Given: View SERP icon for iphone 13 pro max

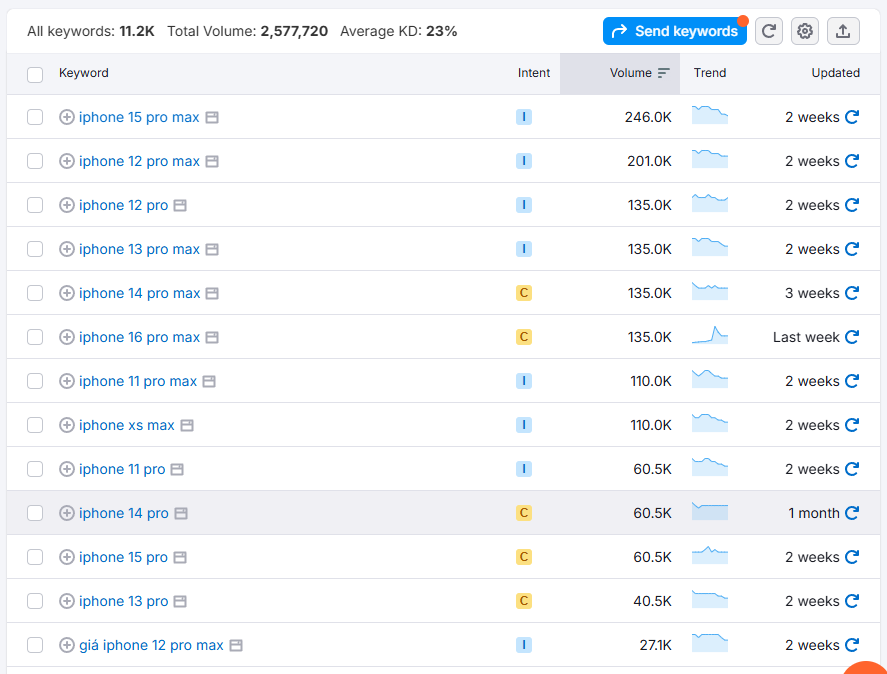Looking at the screenshot, I should (212, 250).
